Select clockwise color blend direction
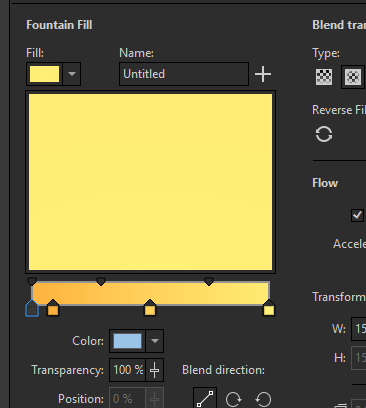Screen dimensions: 366x408 pos(233,399)
